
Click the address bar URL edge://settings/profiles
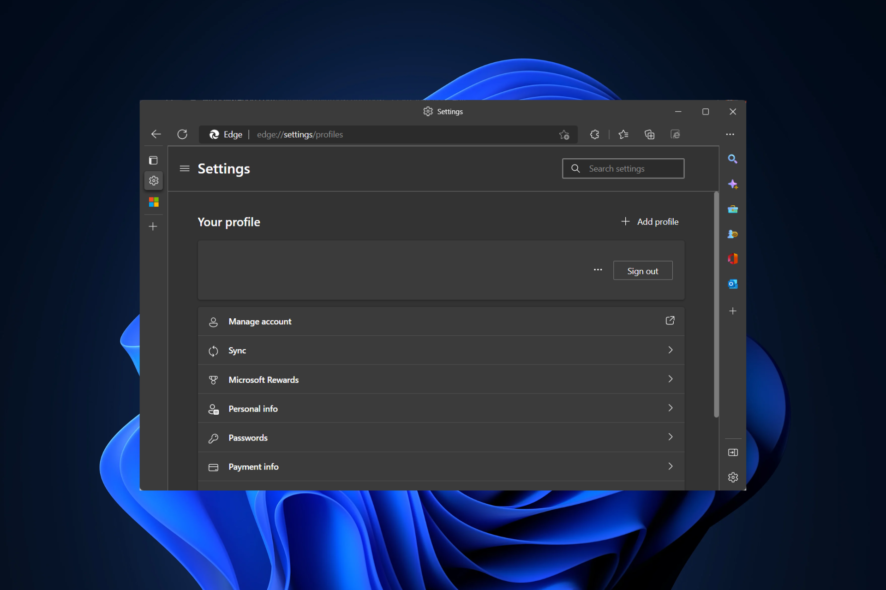(x=300, y=135)
